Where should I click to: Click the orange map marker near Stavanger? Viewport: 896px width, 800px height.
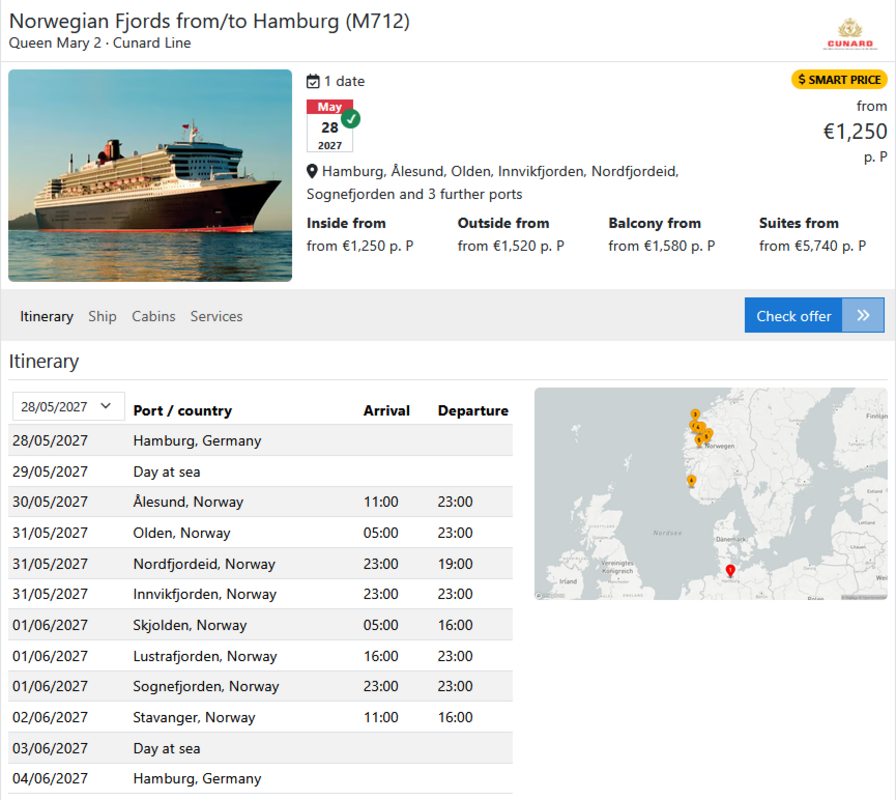[691, 481]
